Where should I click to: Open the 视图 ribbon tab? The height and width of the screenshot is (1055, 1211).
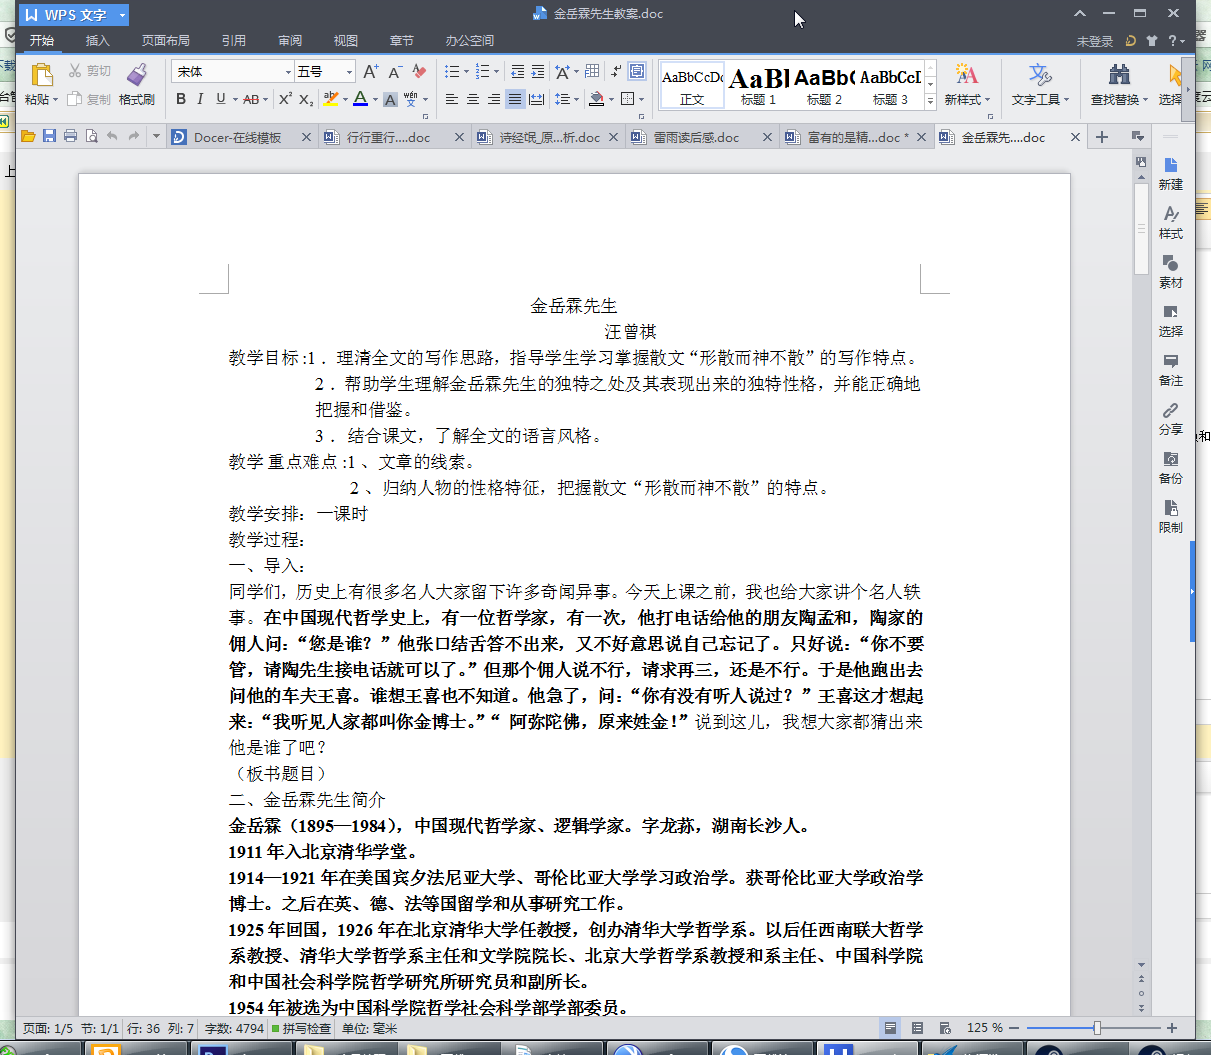click(346, 41)
